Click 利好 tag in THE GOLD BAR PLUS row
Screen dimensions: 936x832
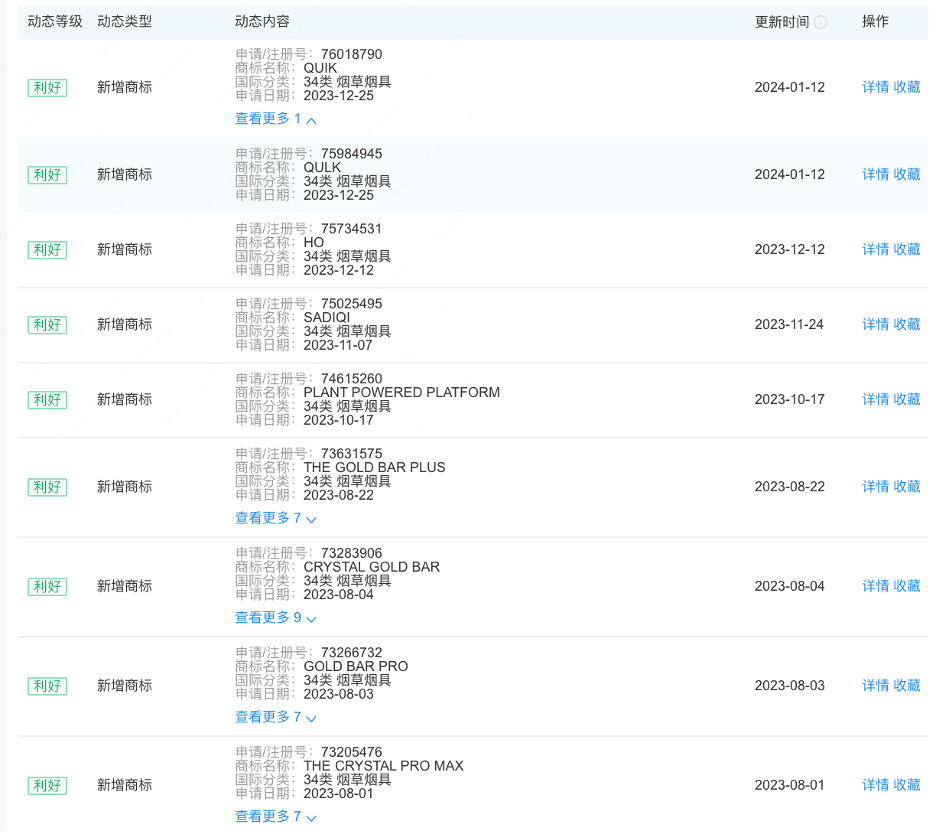coord(47,488)
